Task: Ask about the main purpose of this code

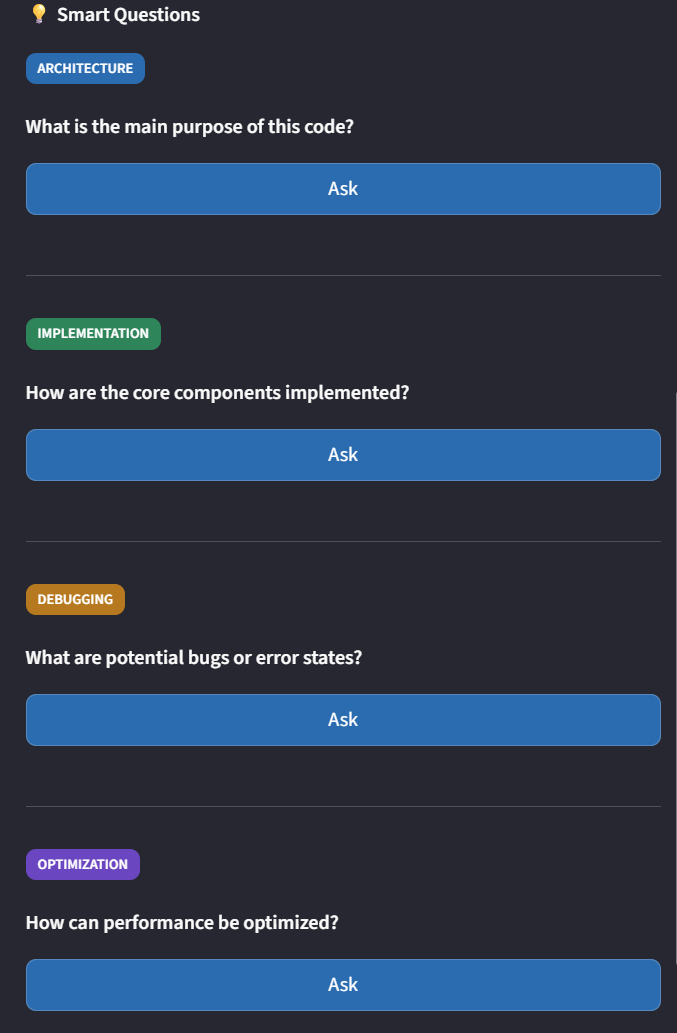Action: [343, 189]
